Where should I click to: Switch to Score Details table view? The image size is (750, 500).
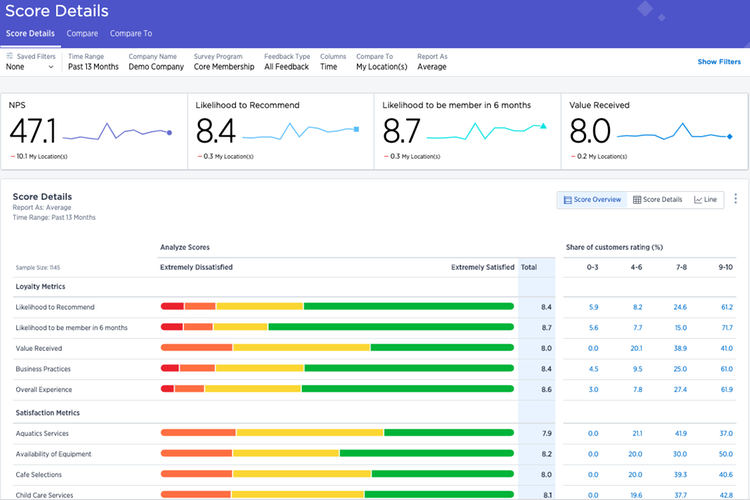click(657, 200)
